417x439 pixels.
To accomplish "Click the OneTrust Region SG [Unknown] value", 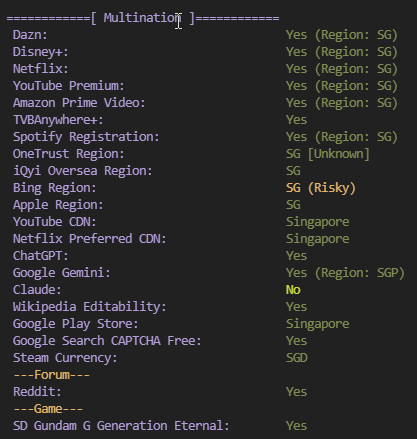I will coord(328,154).
